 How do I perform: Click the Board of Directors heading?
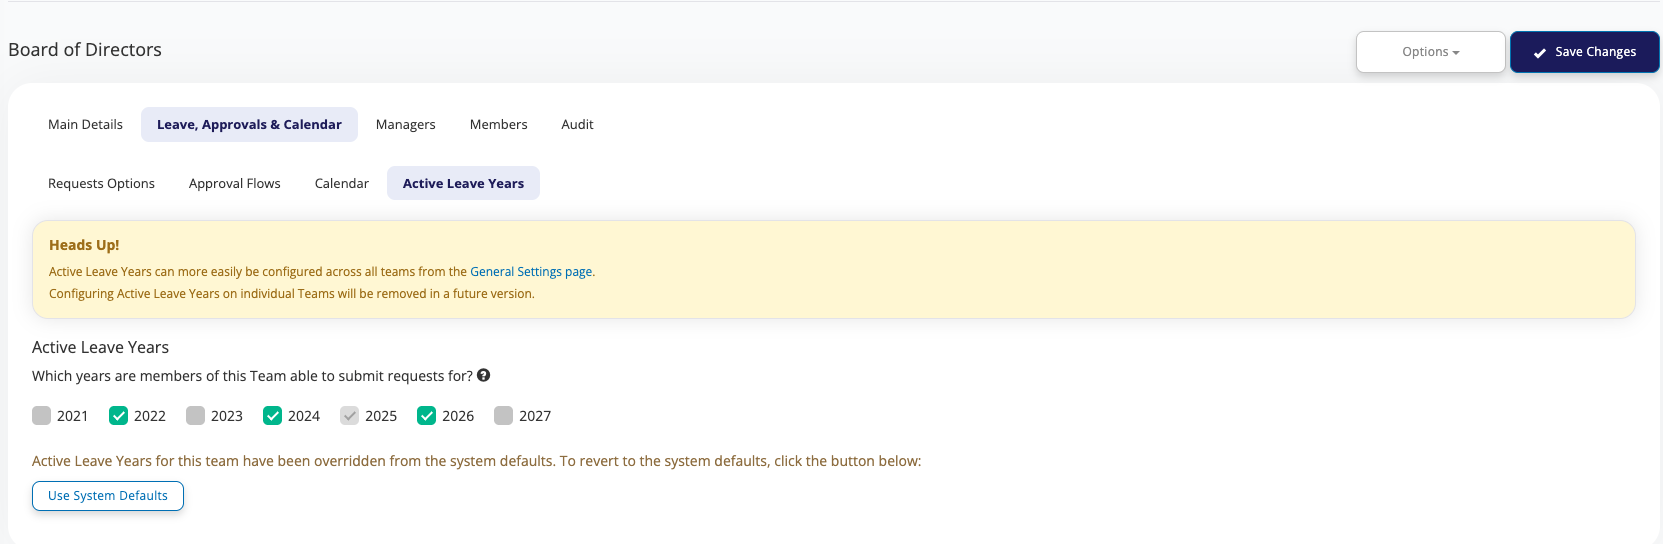[x=85, y=50]
